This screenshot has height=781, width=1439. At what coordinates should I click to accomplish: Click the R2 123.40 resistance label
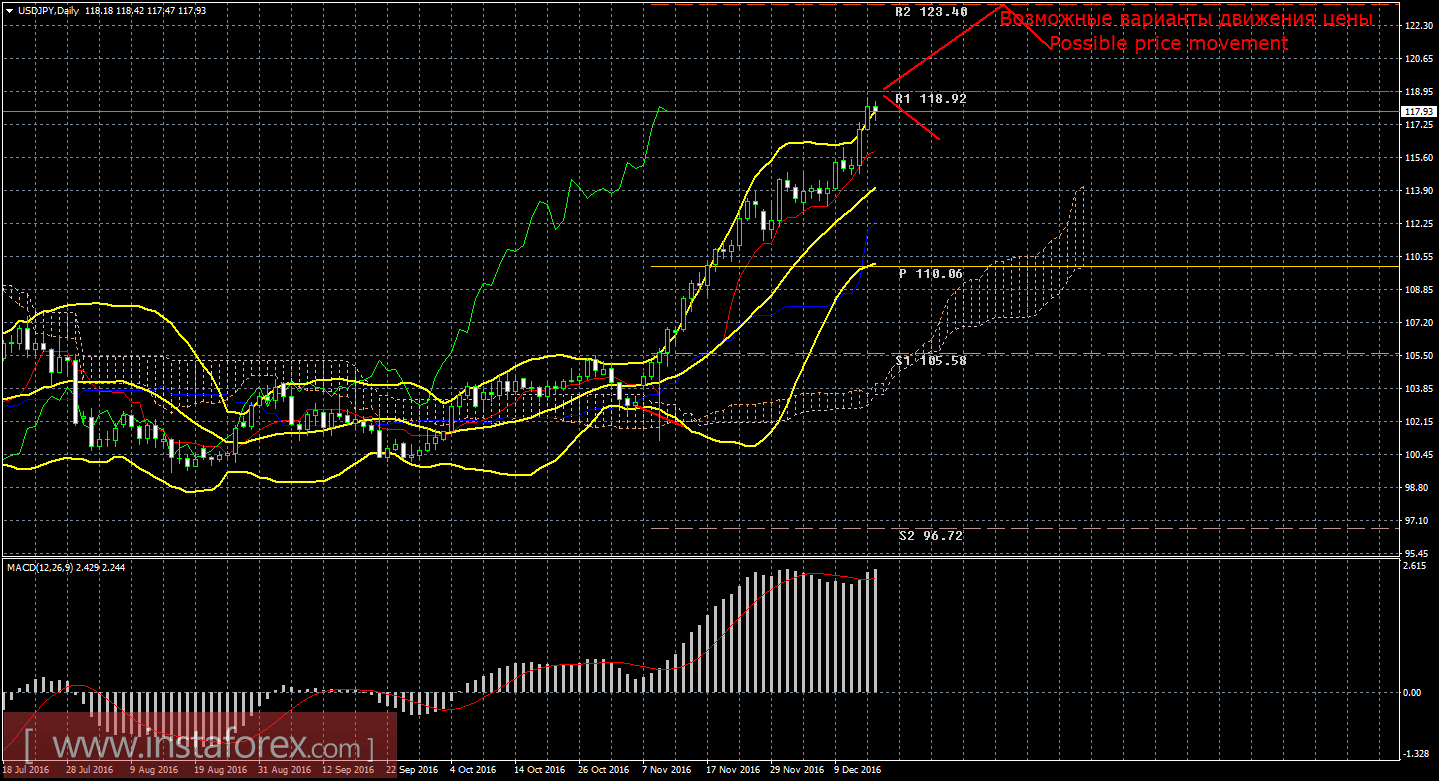932,12
